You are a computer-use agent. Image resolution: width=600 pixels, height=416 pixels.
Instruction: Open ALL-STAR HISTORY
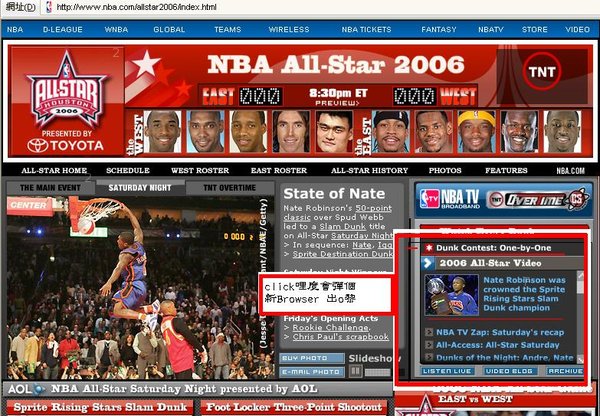click(370, 170)
